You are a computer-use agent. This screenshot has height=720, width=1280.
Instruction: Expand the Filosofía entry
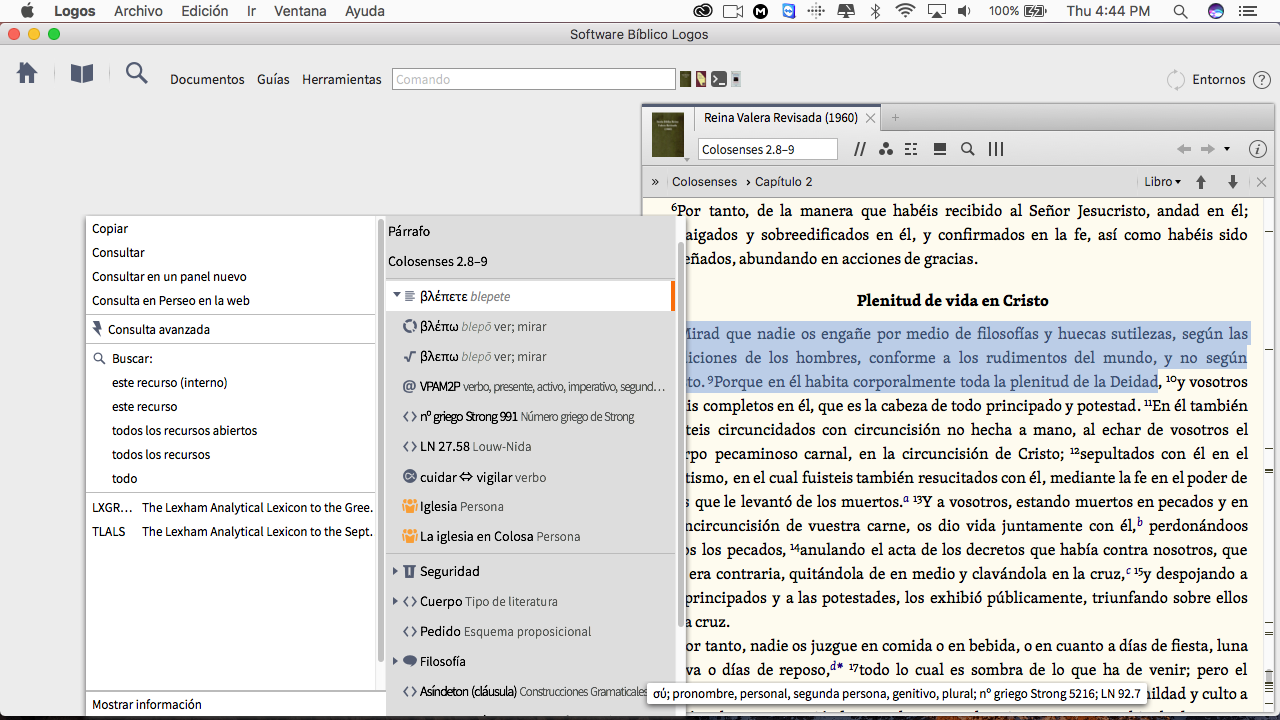[396, 662]
